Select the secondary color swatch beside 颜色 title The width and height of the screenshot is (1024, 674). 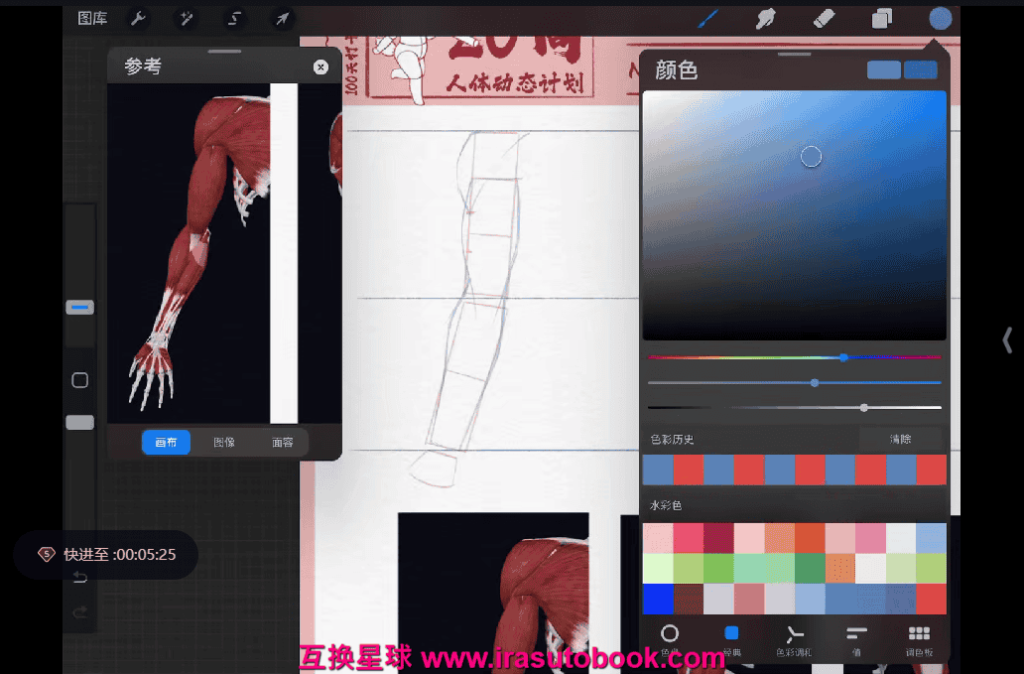coord(920,70)
